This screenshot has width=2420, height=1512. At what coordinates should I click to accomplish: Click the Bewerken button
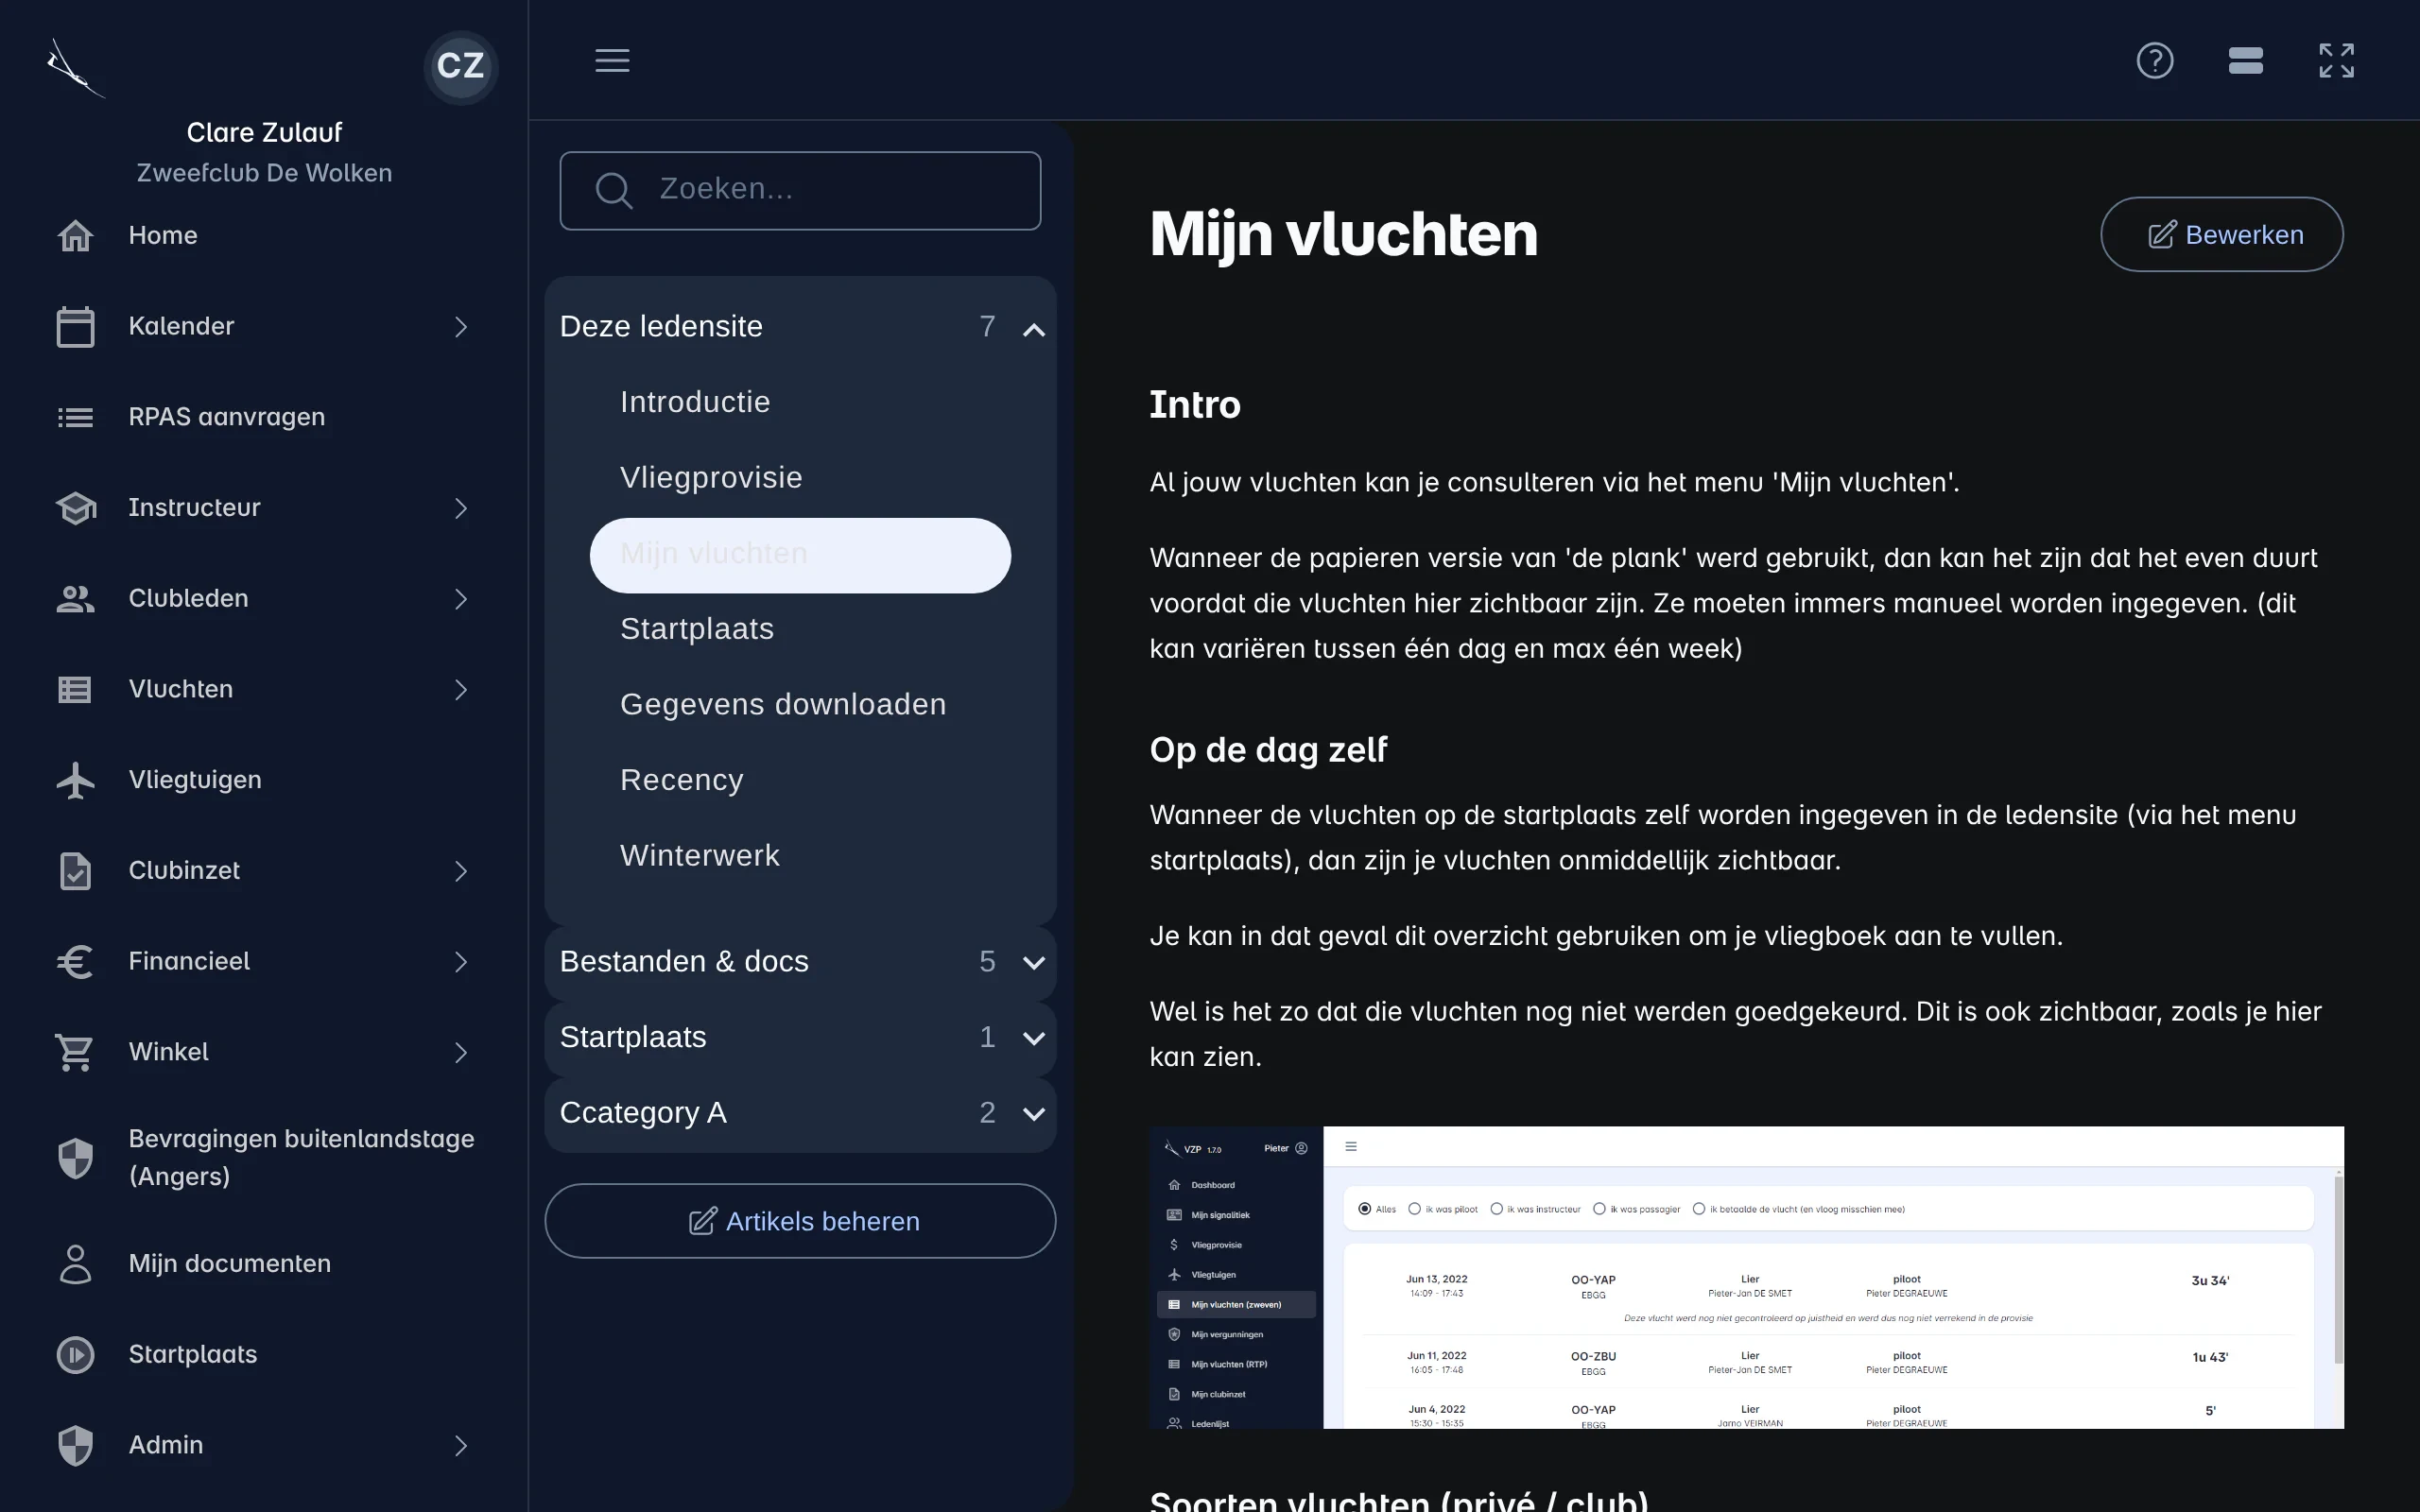tap(2221, 235)
